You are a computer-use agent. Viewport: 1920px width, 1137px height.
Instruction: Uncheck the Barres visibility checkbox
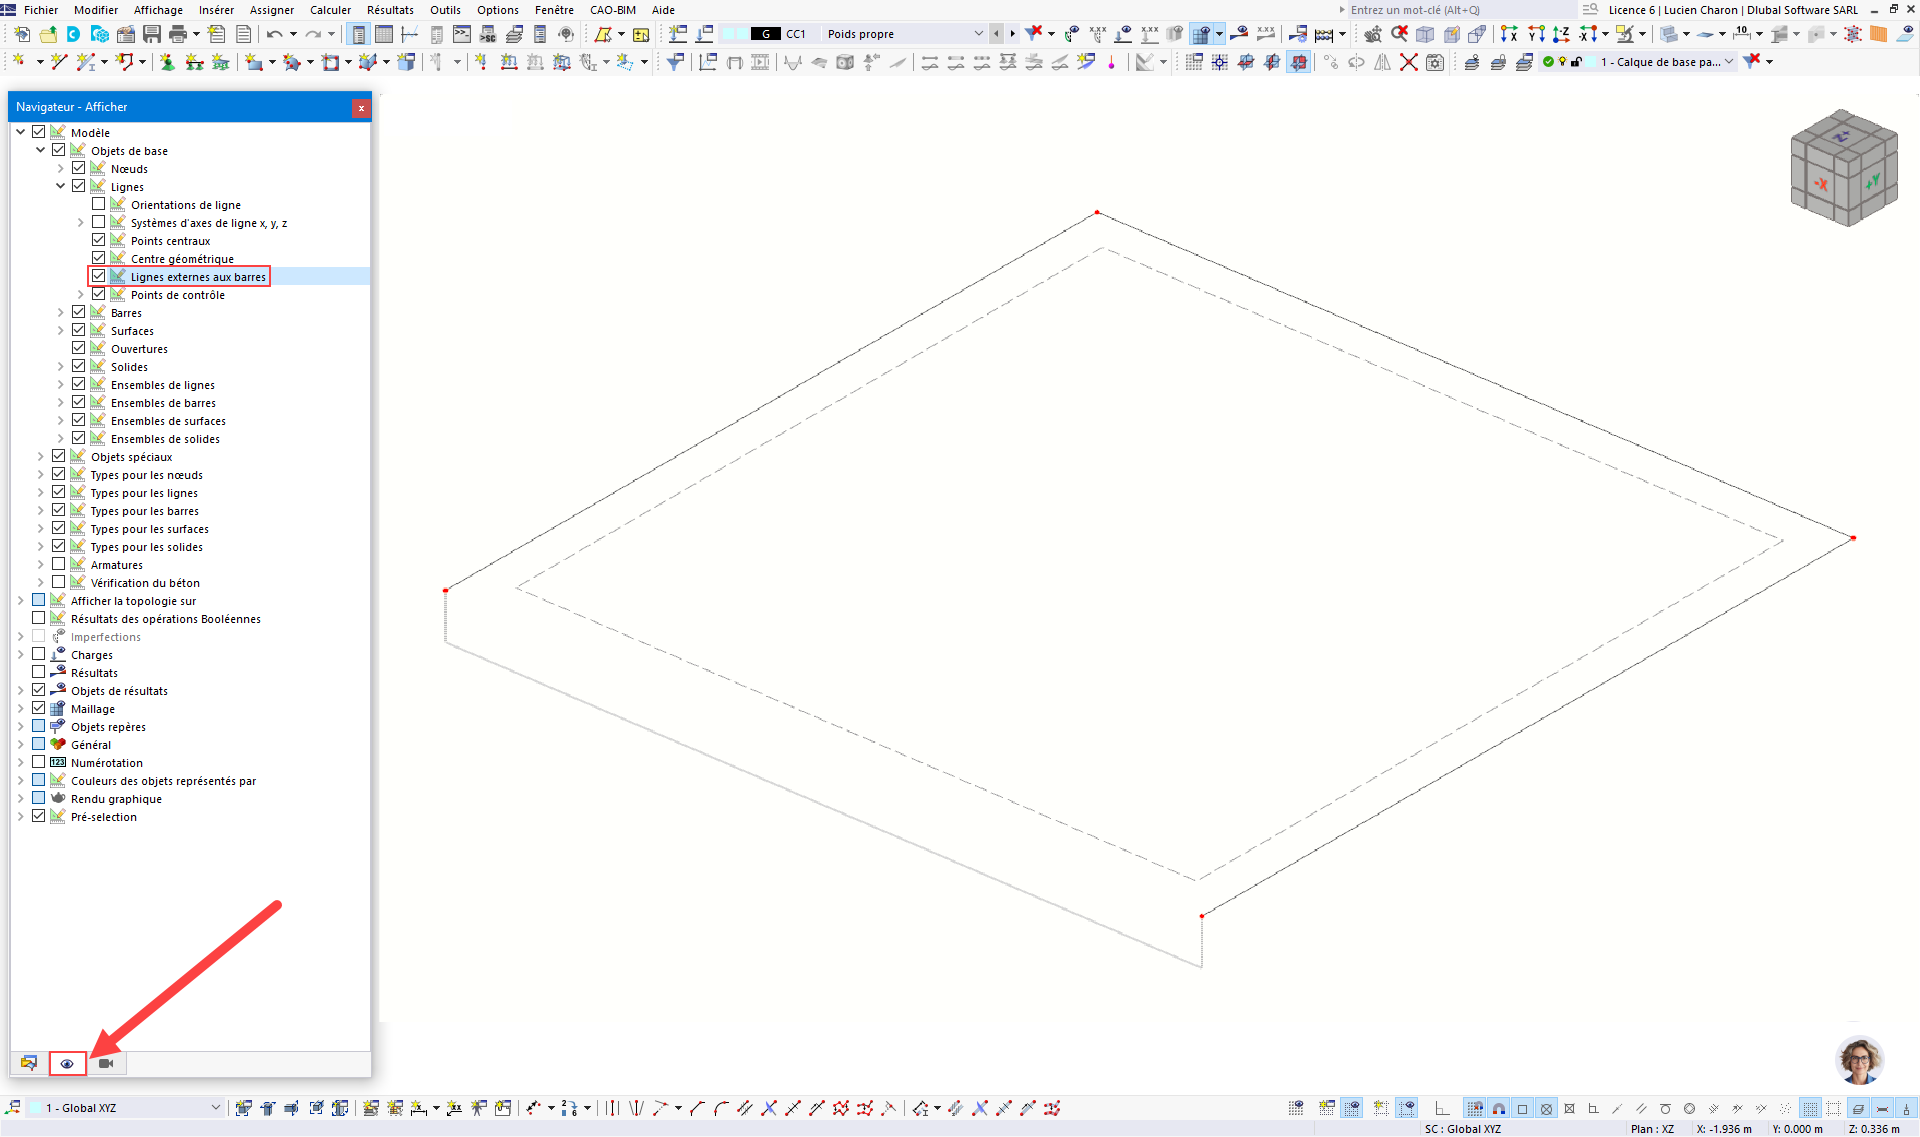tap(78, 311)
